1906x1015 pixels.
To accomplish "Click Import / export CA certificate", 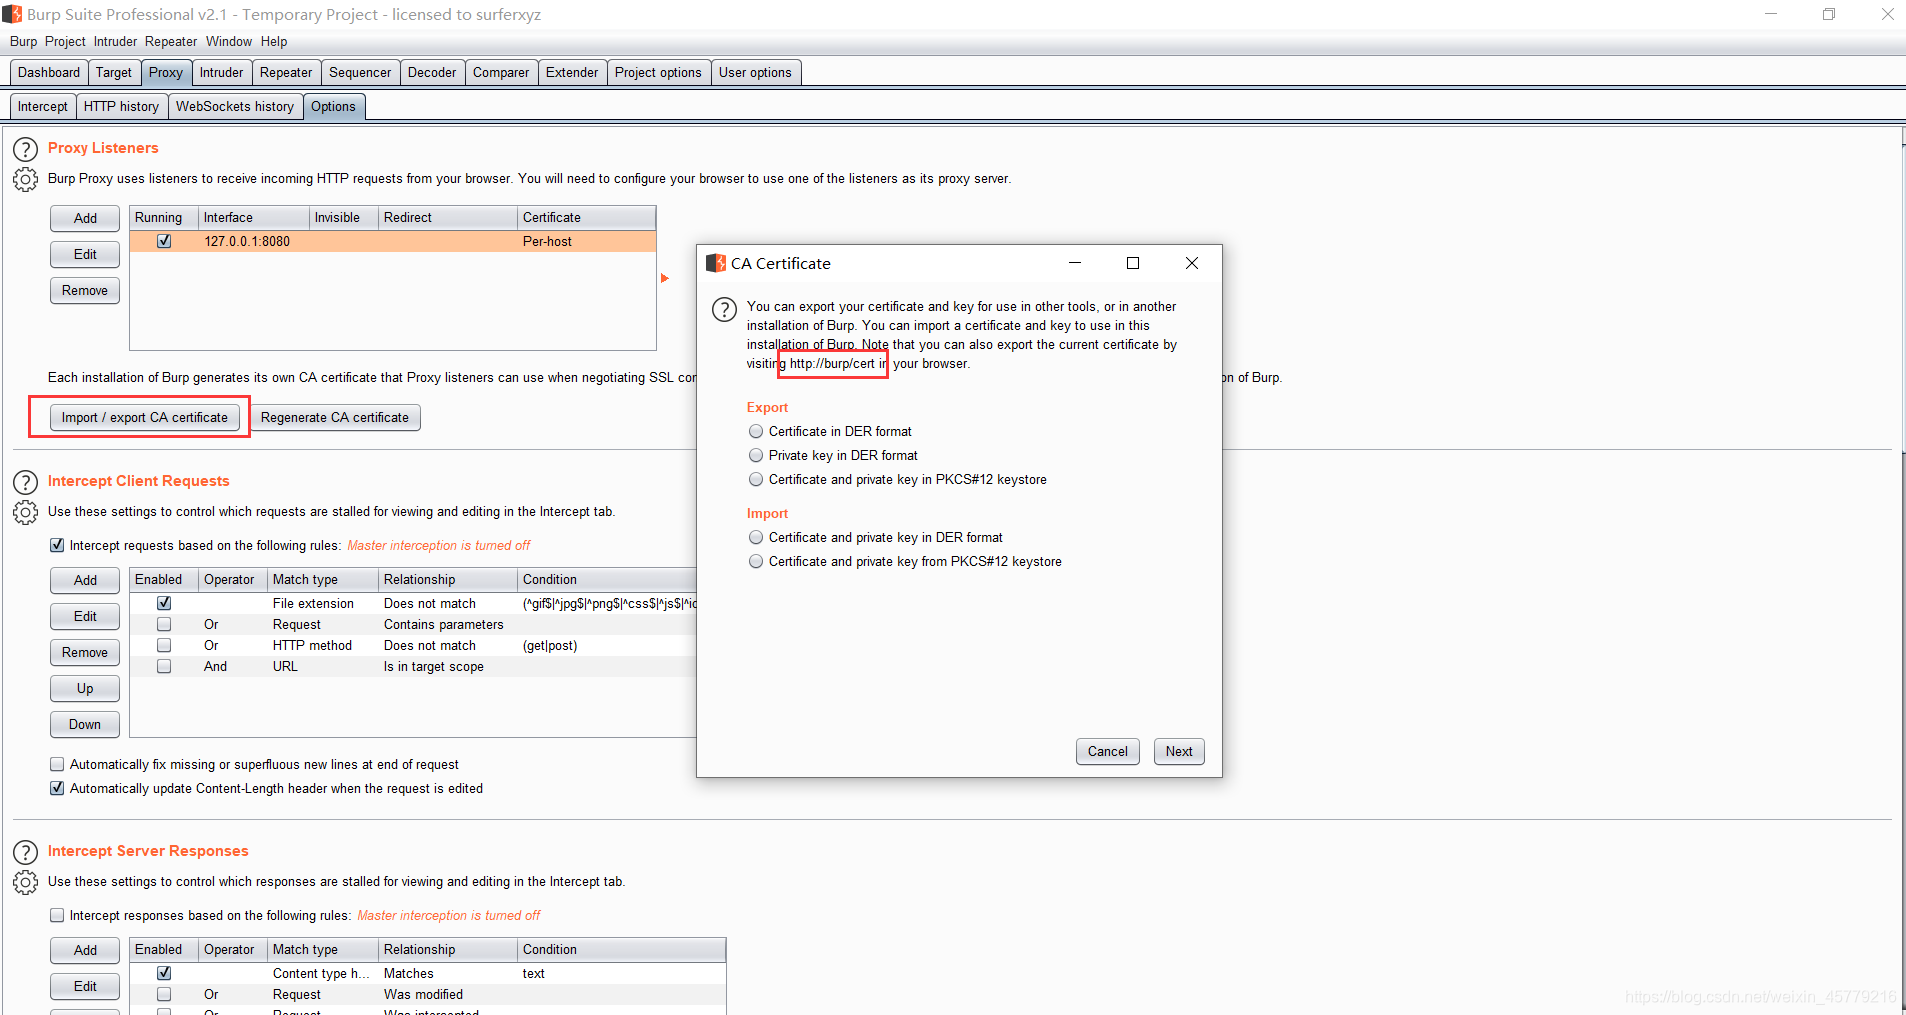I will pyautogui.click(x=145, y=417).
